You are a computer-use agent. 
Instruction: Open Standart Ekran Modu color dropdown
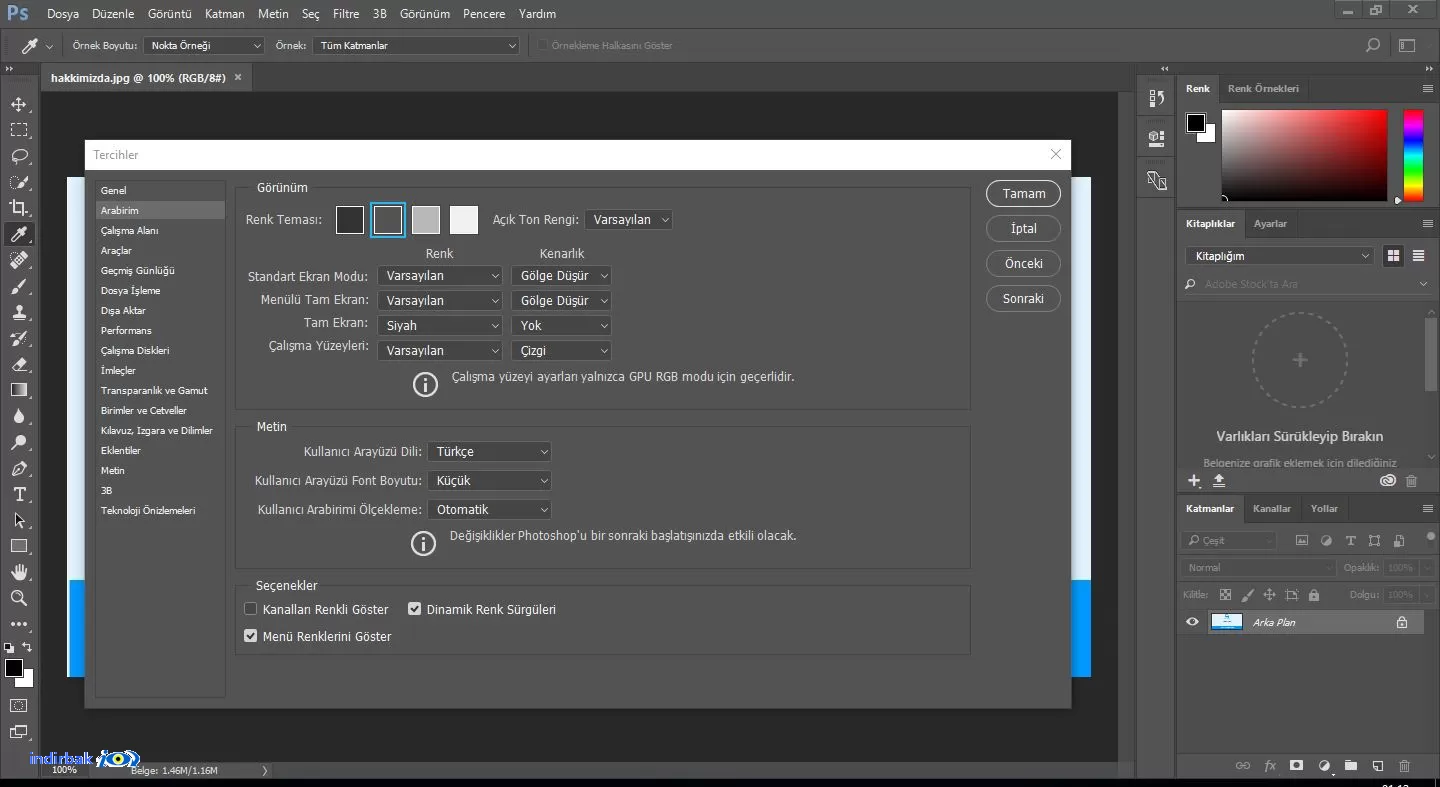click(x=440, y=275)
